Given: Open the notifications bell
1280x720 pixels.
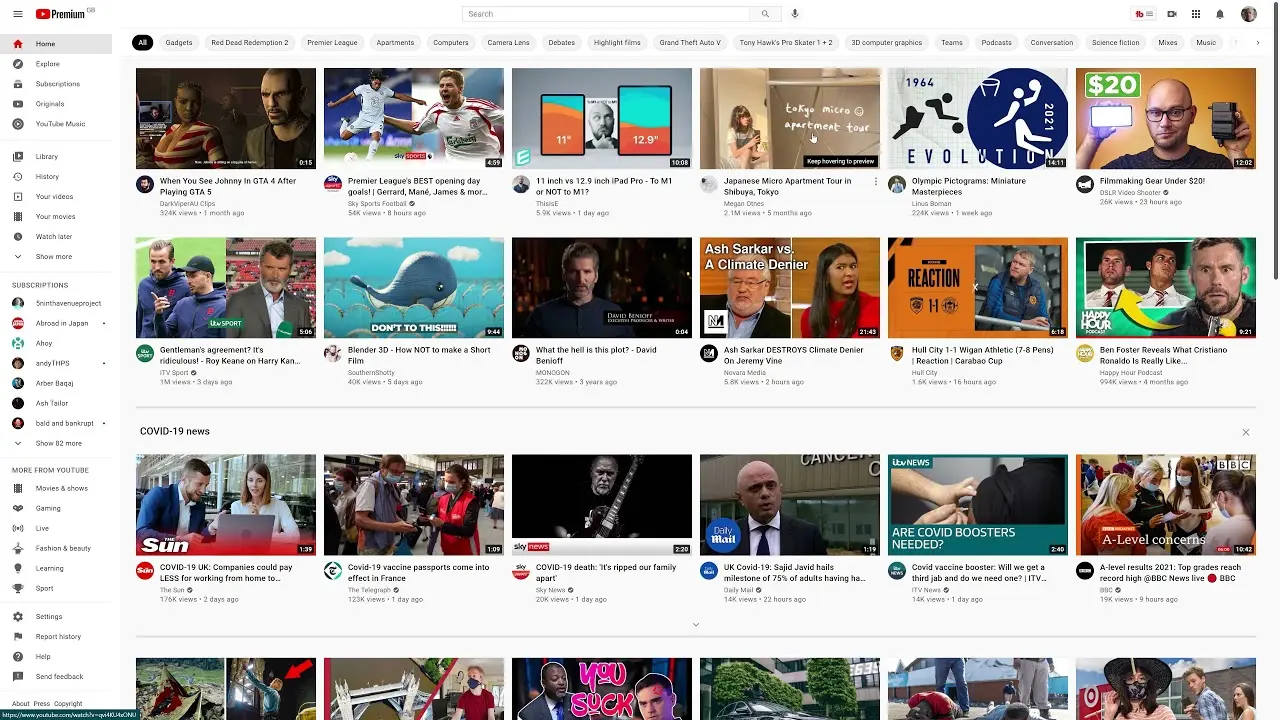Looking at the screenshot, I should [x=1220, y=14].
